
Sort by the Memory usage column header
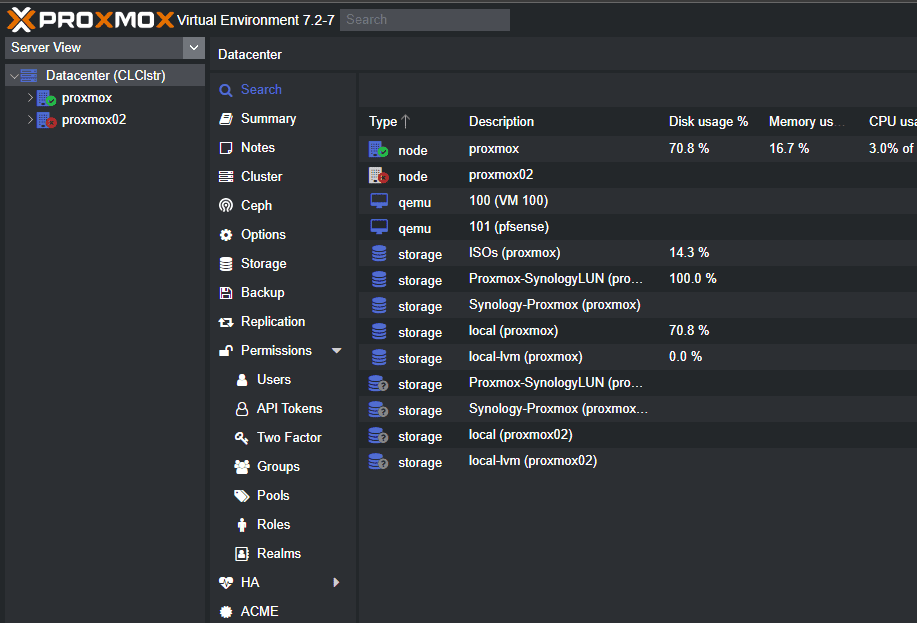(x=806, y=122)
